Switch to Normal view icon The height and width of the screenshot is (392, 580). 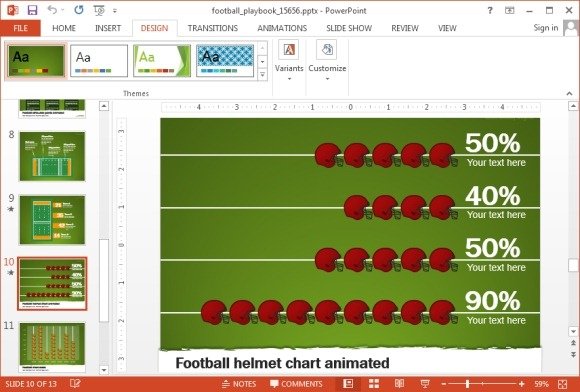(x=348, y=384)
